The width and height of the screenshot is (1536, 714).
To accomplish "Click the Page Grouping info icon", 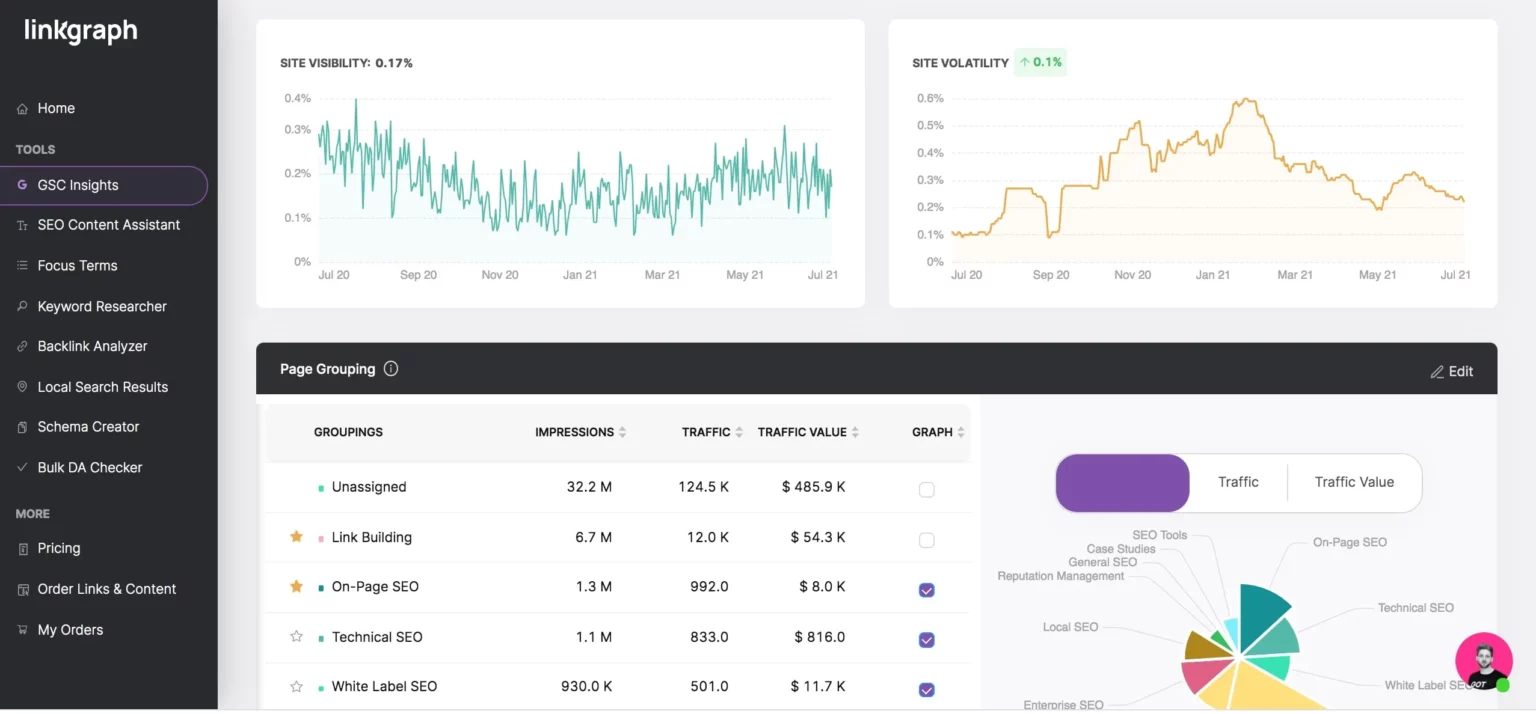I will point(390,368).
